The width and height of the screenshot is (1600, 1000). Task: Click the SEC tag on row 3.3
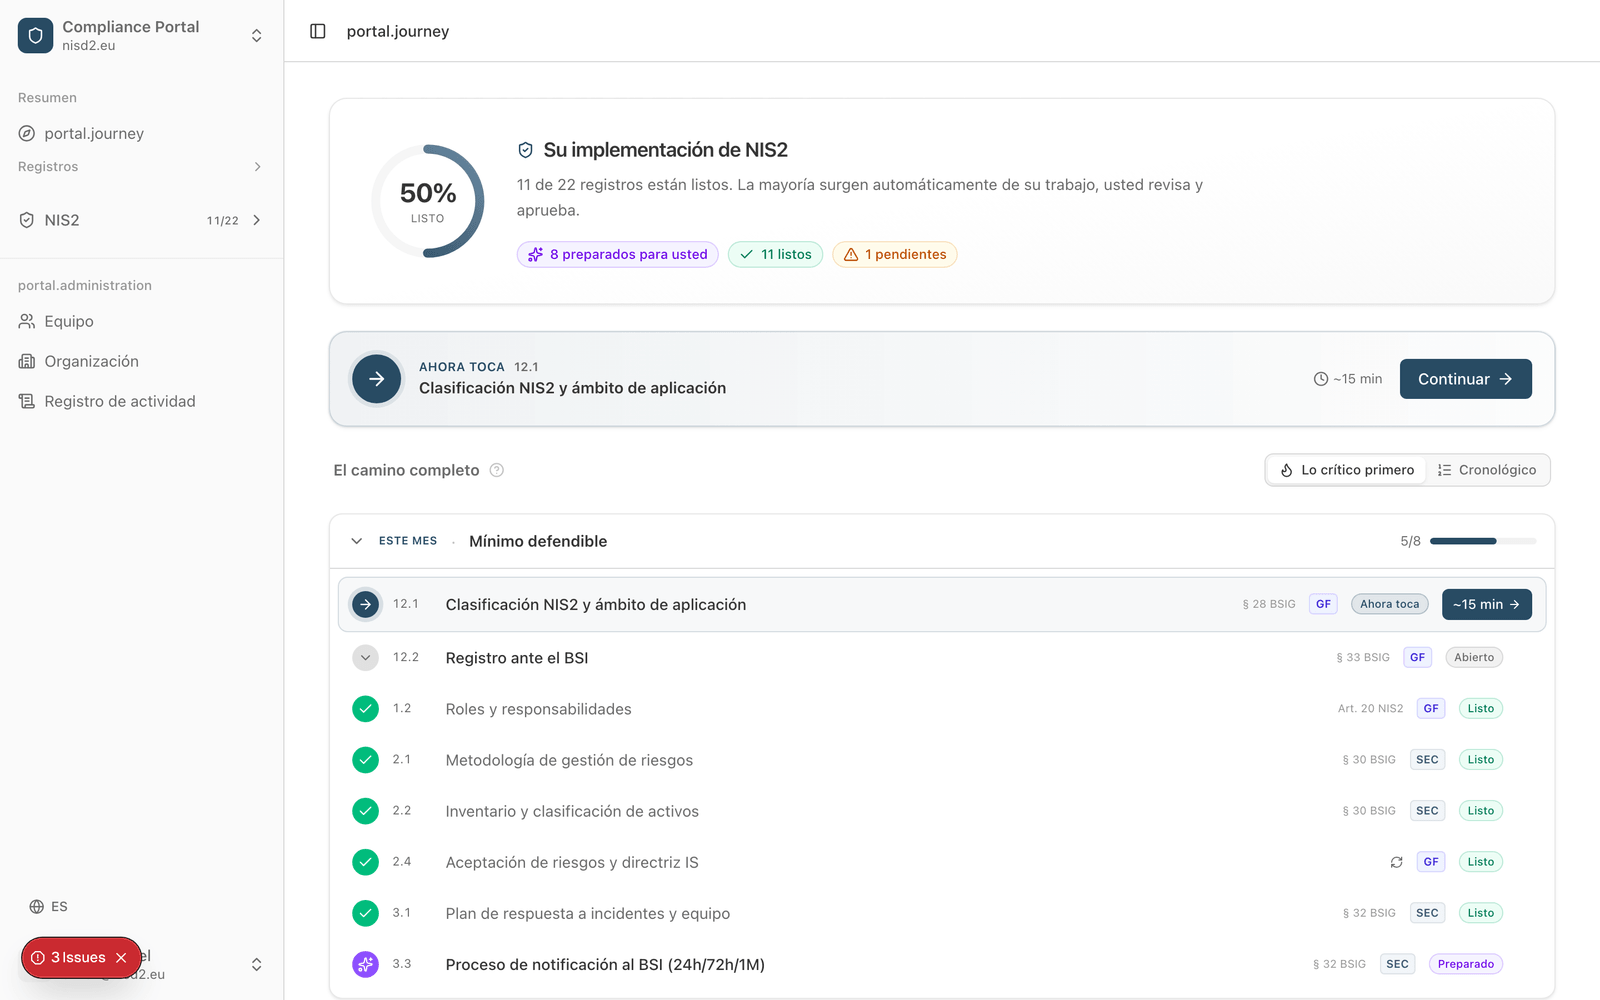(x=1398, y=964)
